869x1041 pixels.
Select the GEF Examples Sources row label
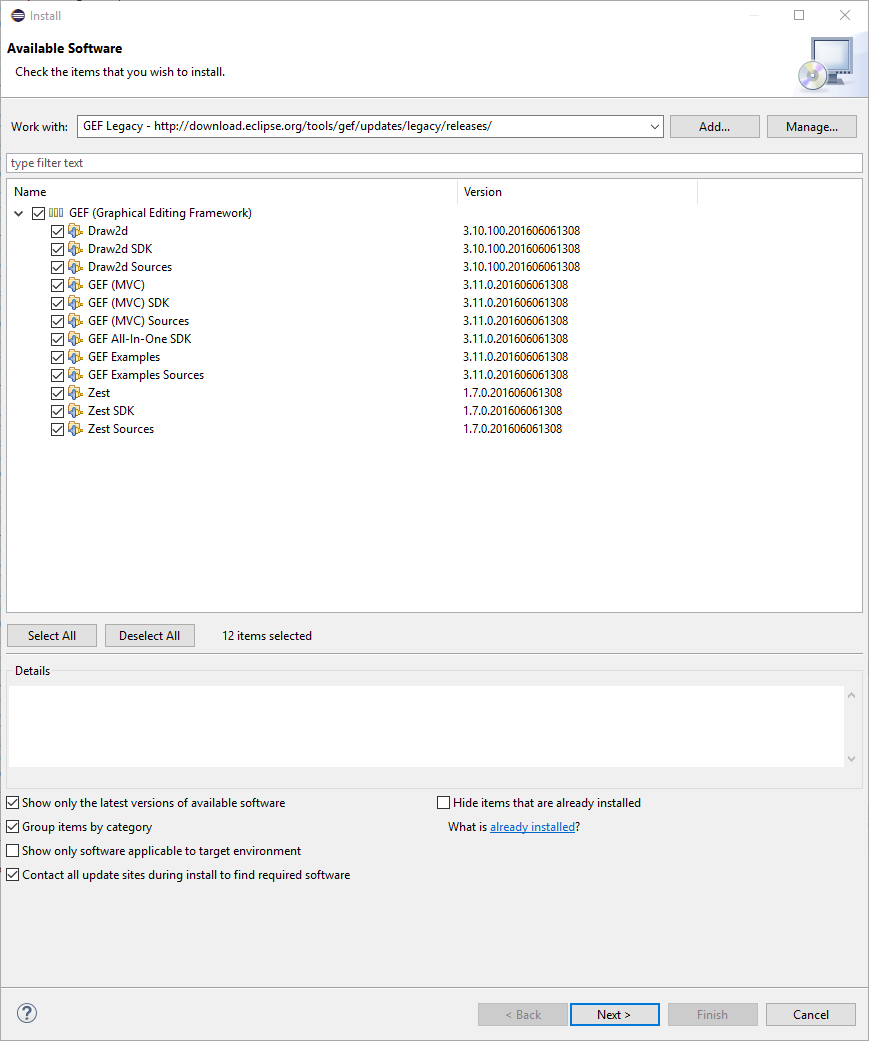[146, 374]
